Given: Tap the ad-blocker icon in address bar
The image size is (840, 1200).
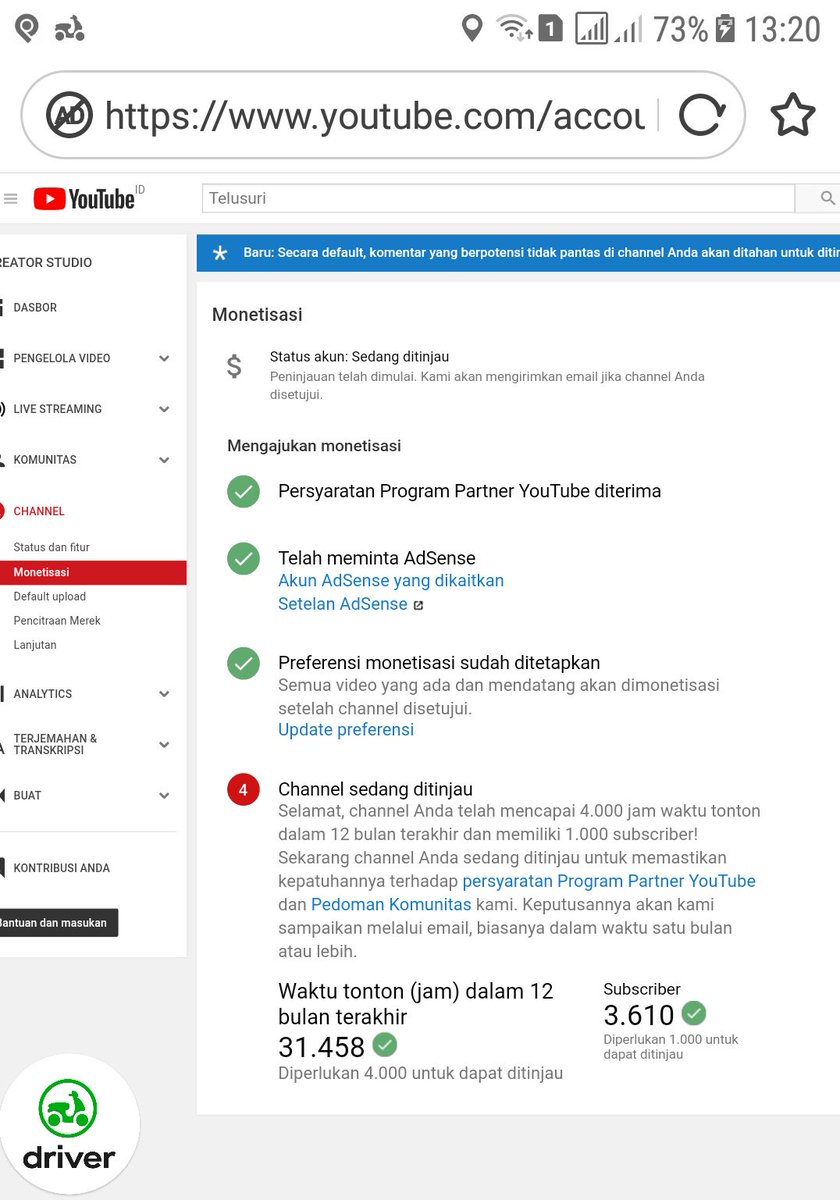Looking at the screenshot, I should pyautogui.click(x=69, y=115).
